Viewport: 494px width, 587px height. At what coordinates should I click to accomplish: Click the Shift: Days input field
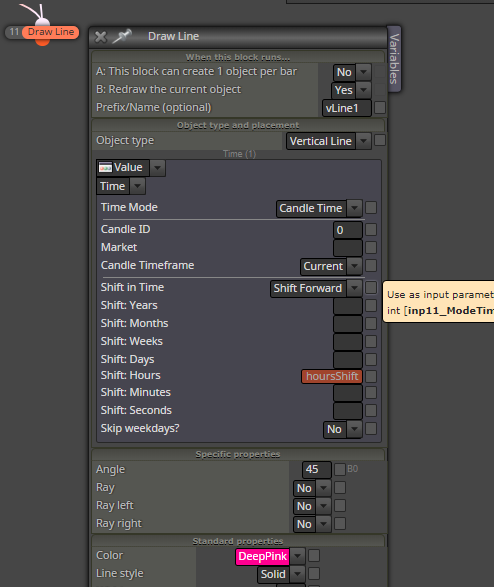tap(348, 360)
